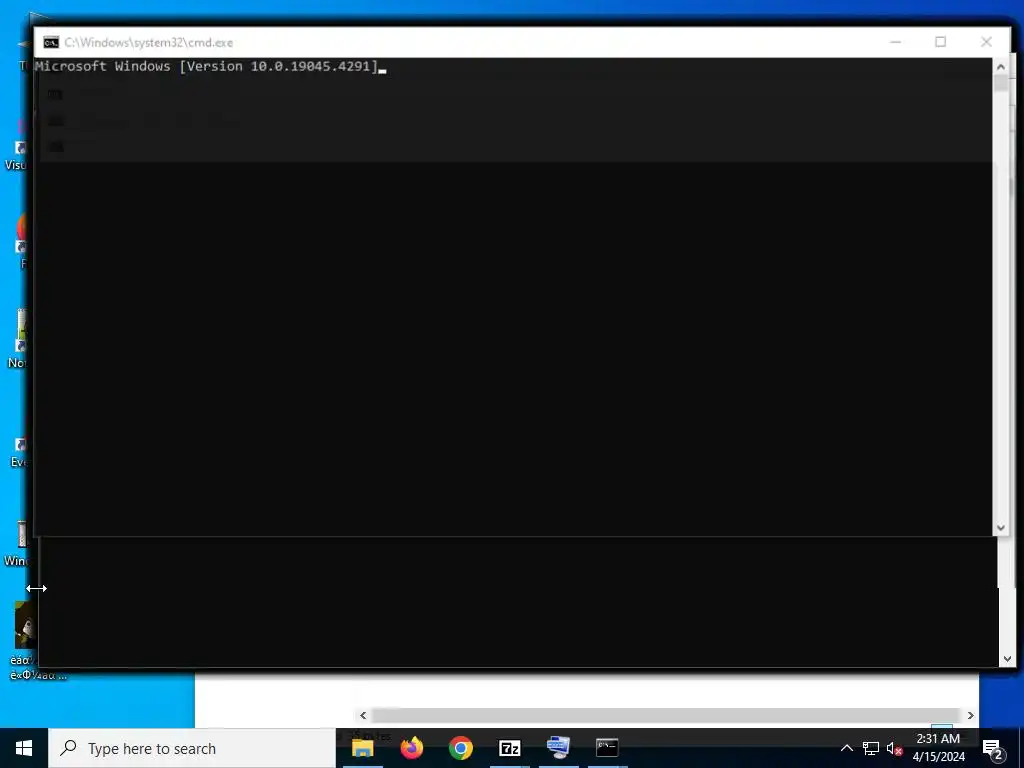Close the cmd.exe window
The height and width of the screenshot is (768, 1024).
[x=986, y=42]
